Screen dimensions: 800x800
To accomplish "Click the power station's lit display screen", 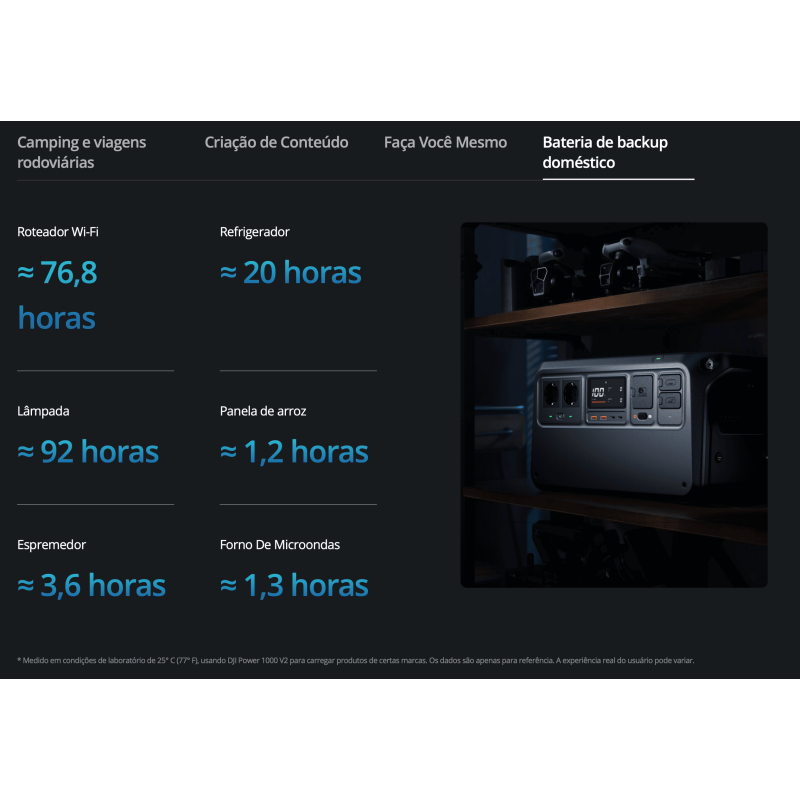I will pos(602,393).
